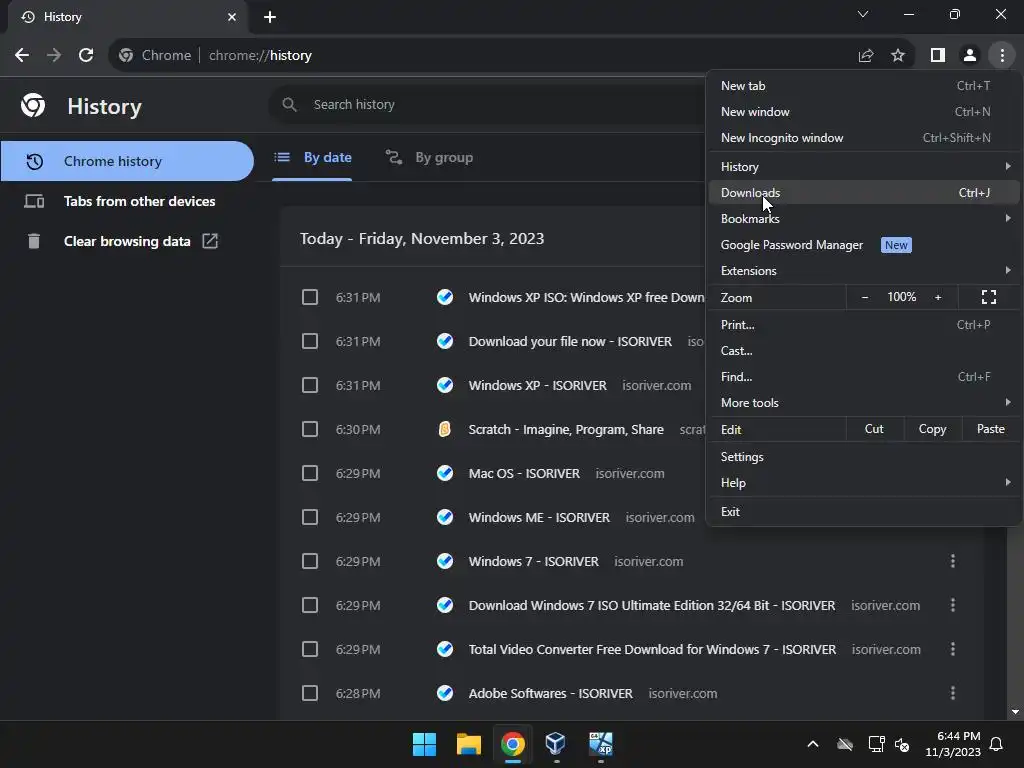1024x768 pixels.
Task: Select checkbox for Windows XP - ISORIVER
Action: 310,385
